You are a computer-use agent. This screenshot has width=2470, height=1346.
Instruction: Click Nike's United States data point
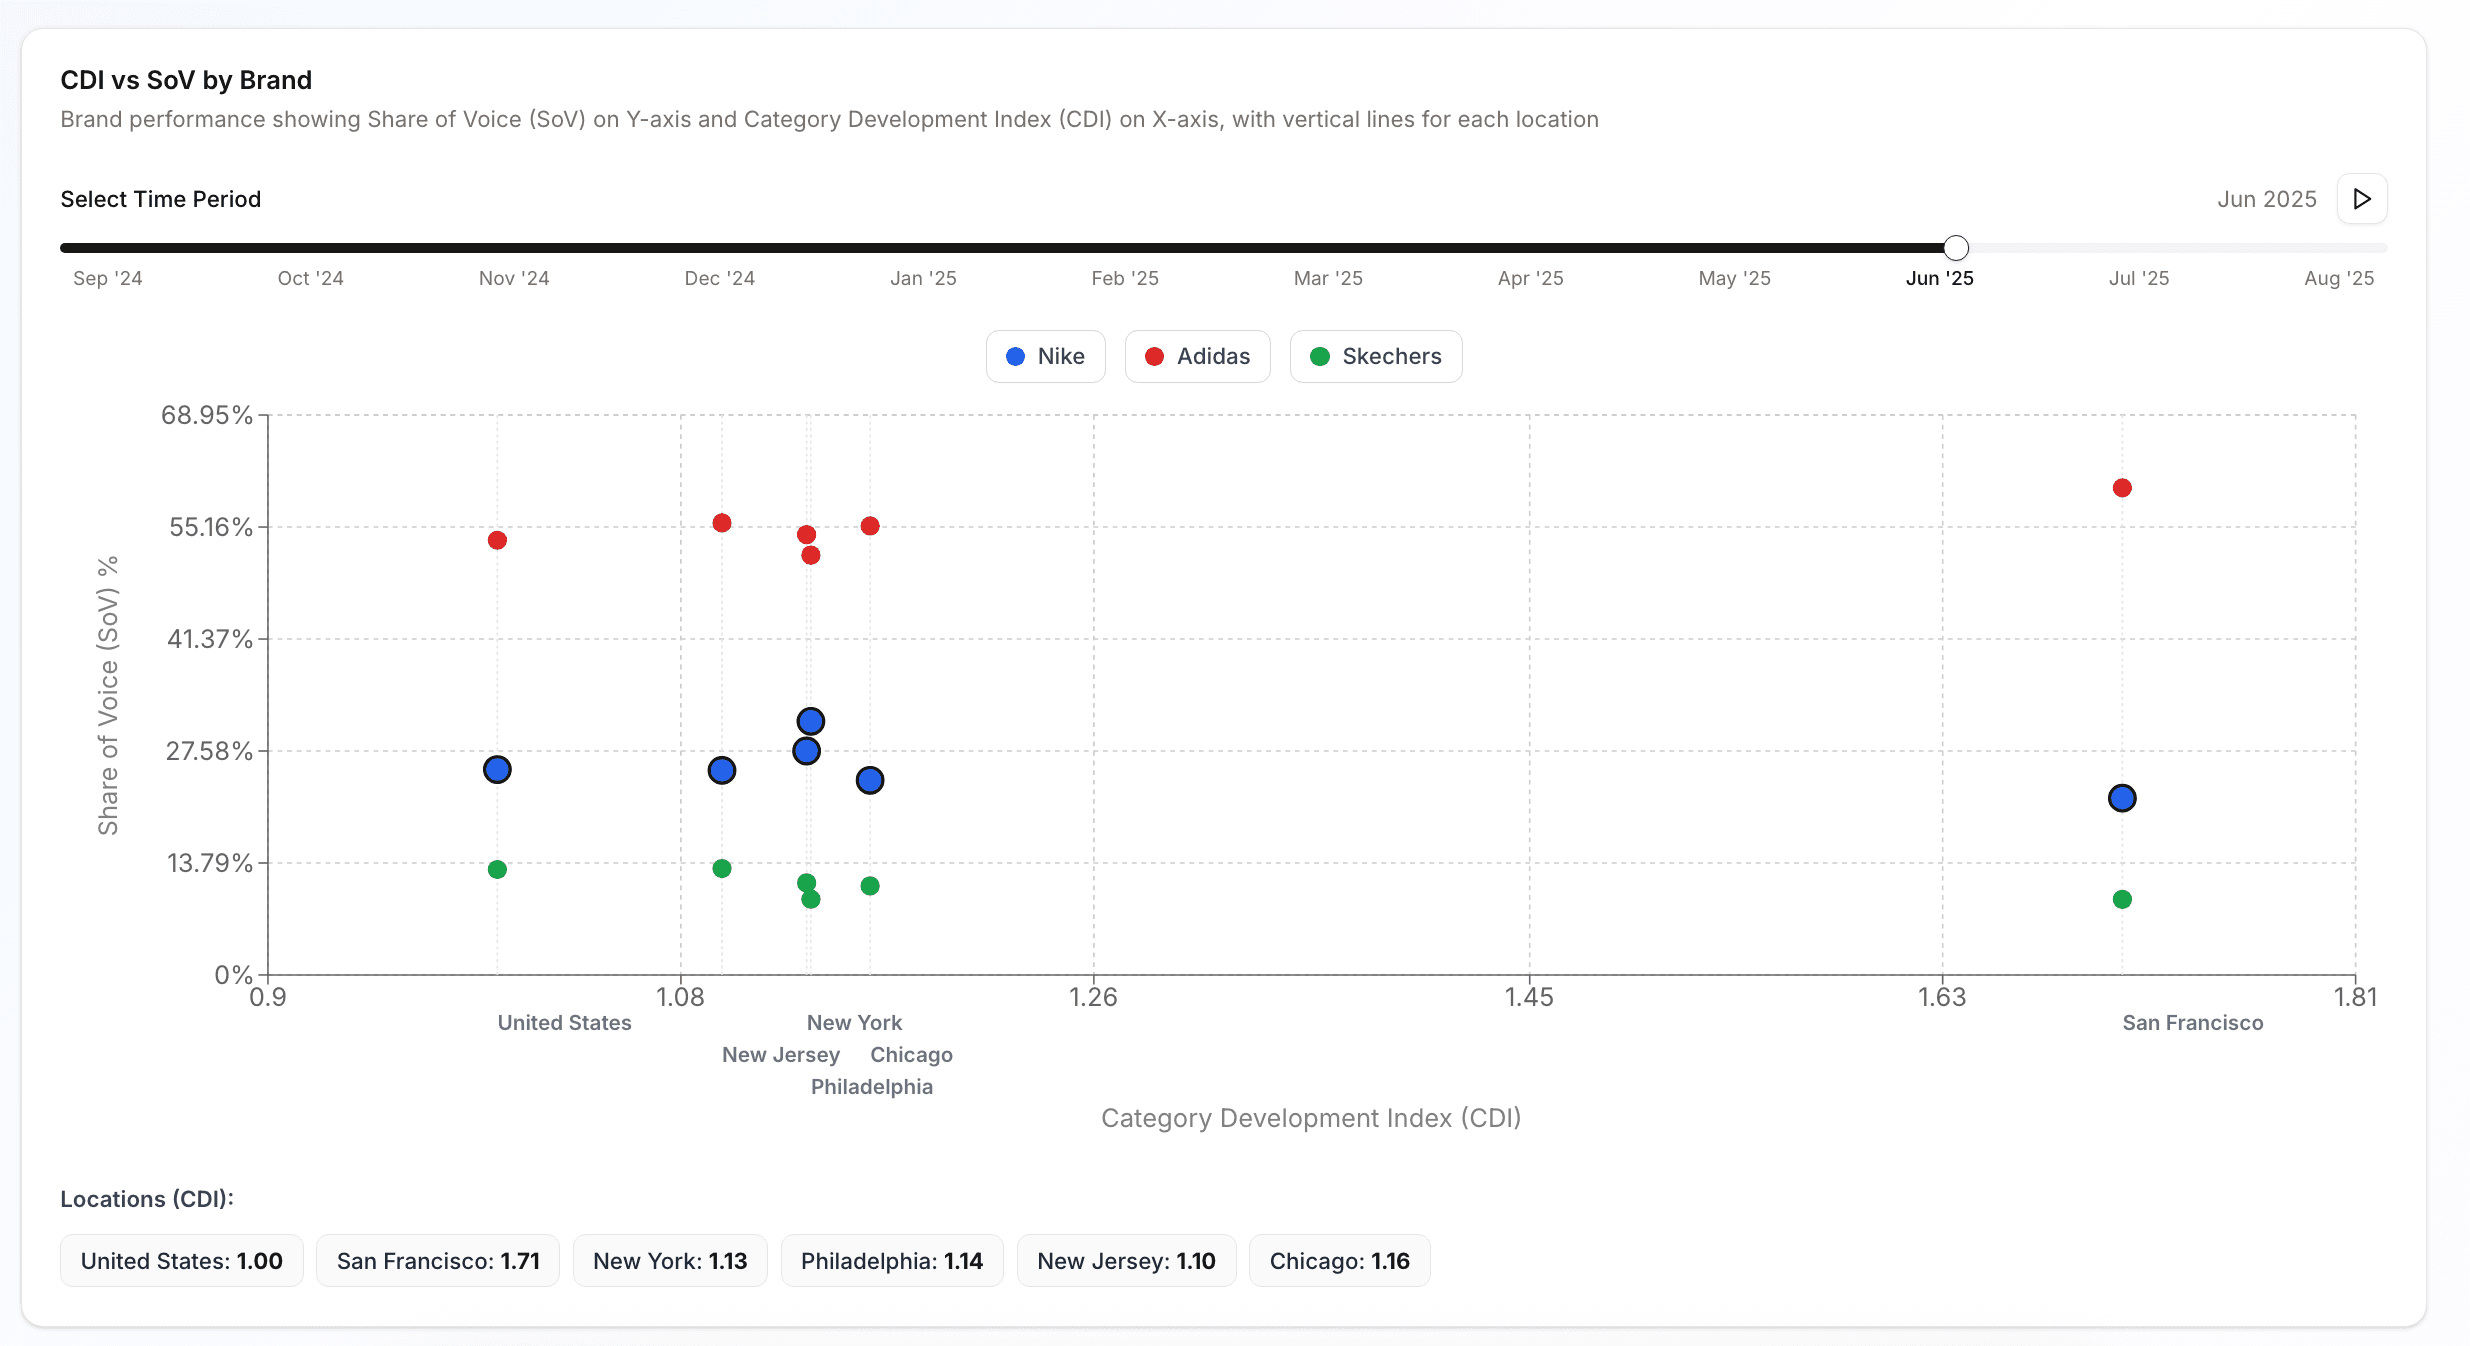tap(497, 769)
